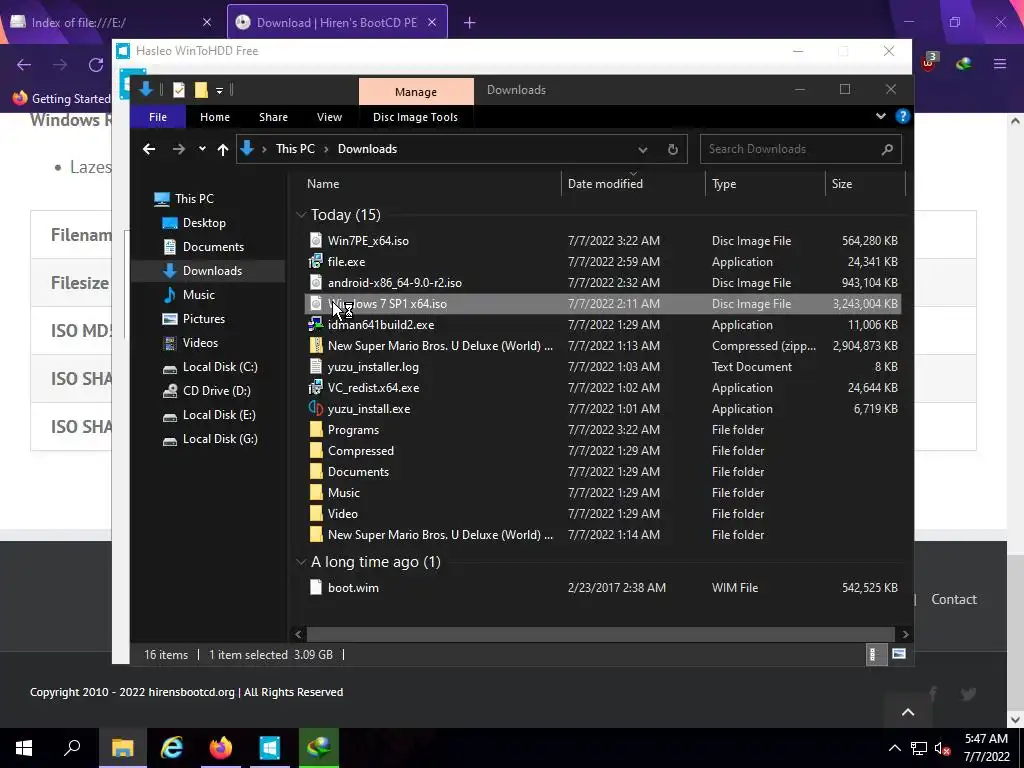The width and height of the screenshot is (1024, 768).
Task: Collapse the Today (15) group
Action: (301, 214)
